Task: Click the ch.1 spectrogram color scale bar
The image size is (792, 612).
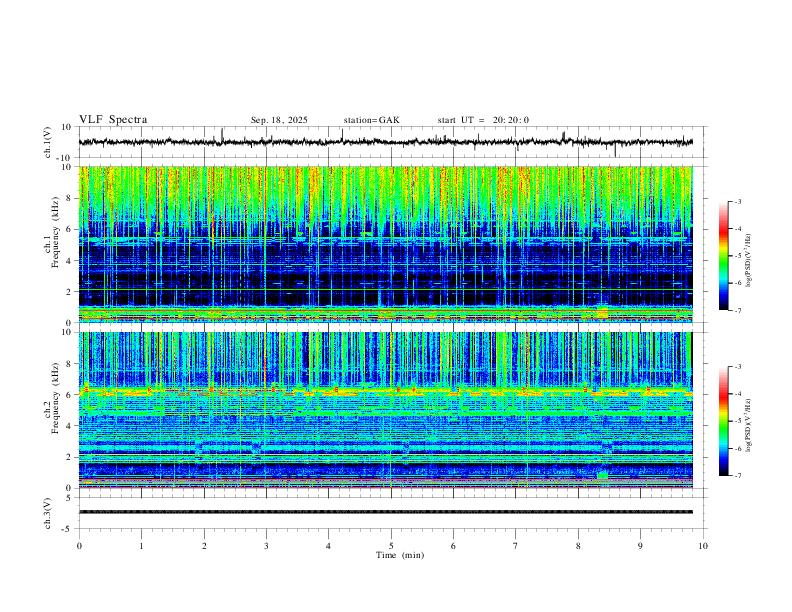Action: click(x=724, y=256)
